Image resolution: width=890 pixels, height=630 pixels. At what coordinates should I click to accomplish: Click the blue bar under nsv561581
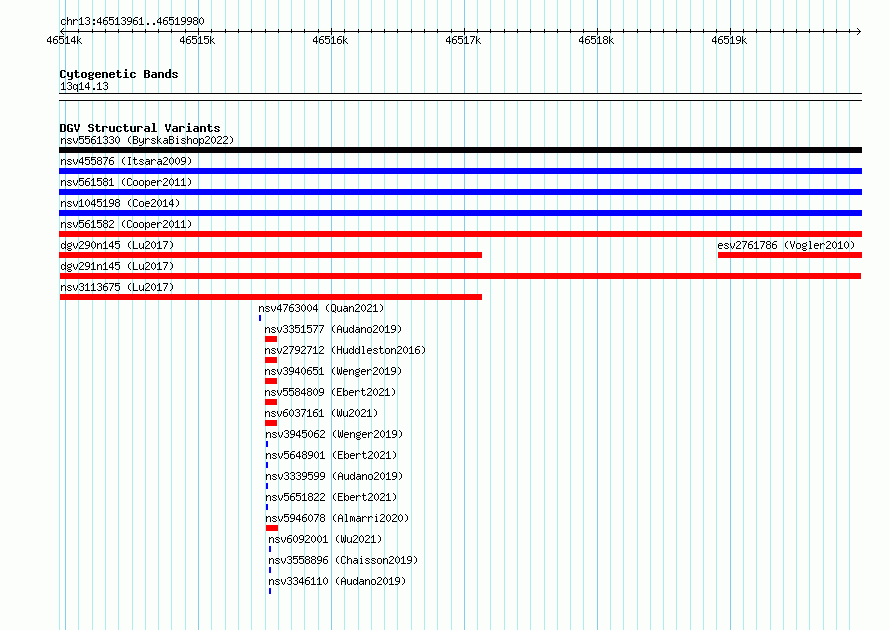[460, 192]
